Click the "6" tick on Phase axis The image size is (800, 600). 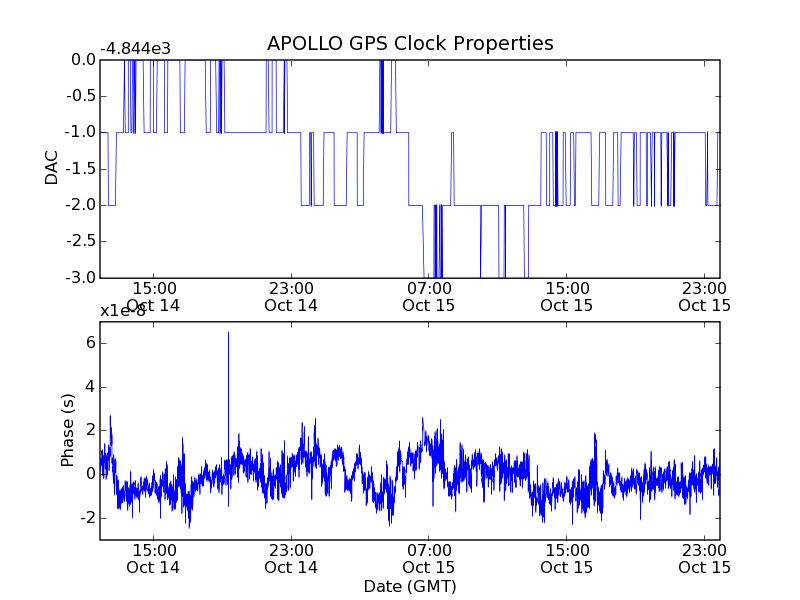pos(91,343)
